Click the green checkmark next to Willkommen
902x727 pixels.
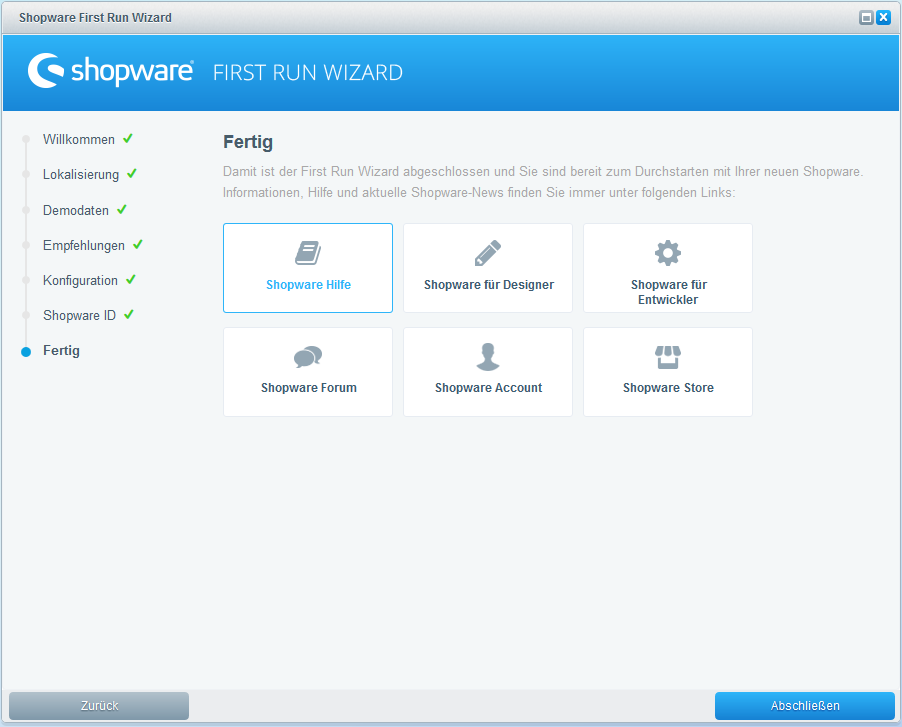point(128,139)
